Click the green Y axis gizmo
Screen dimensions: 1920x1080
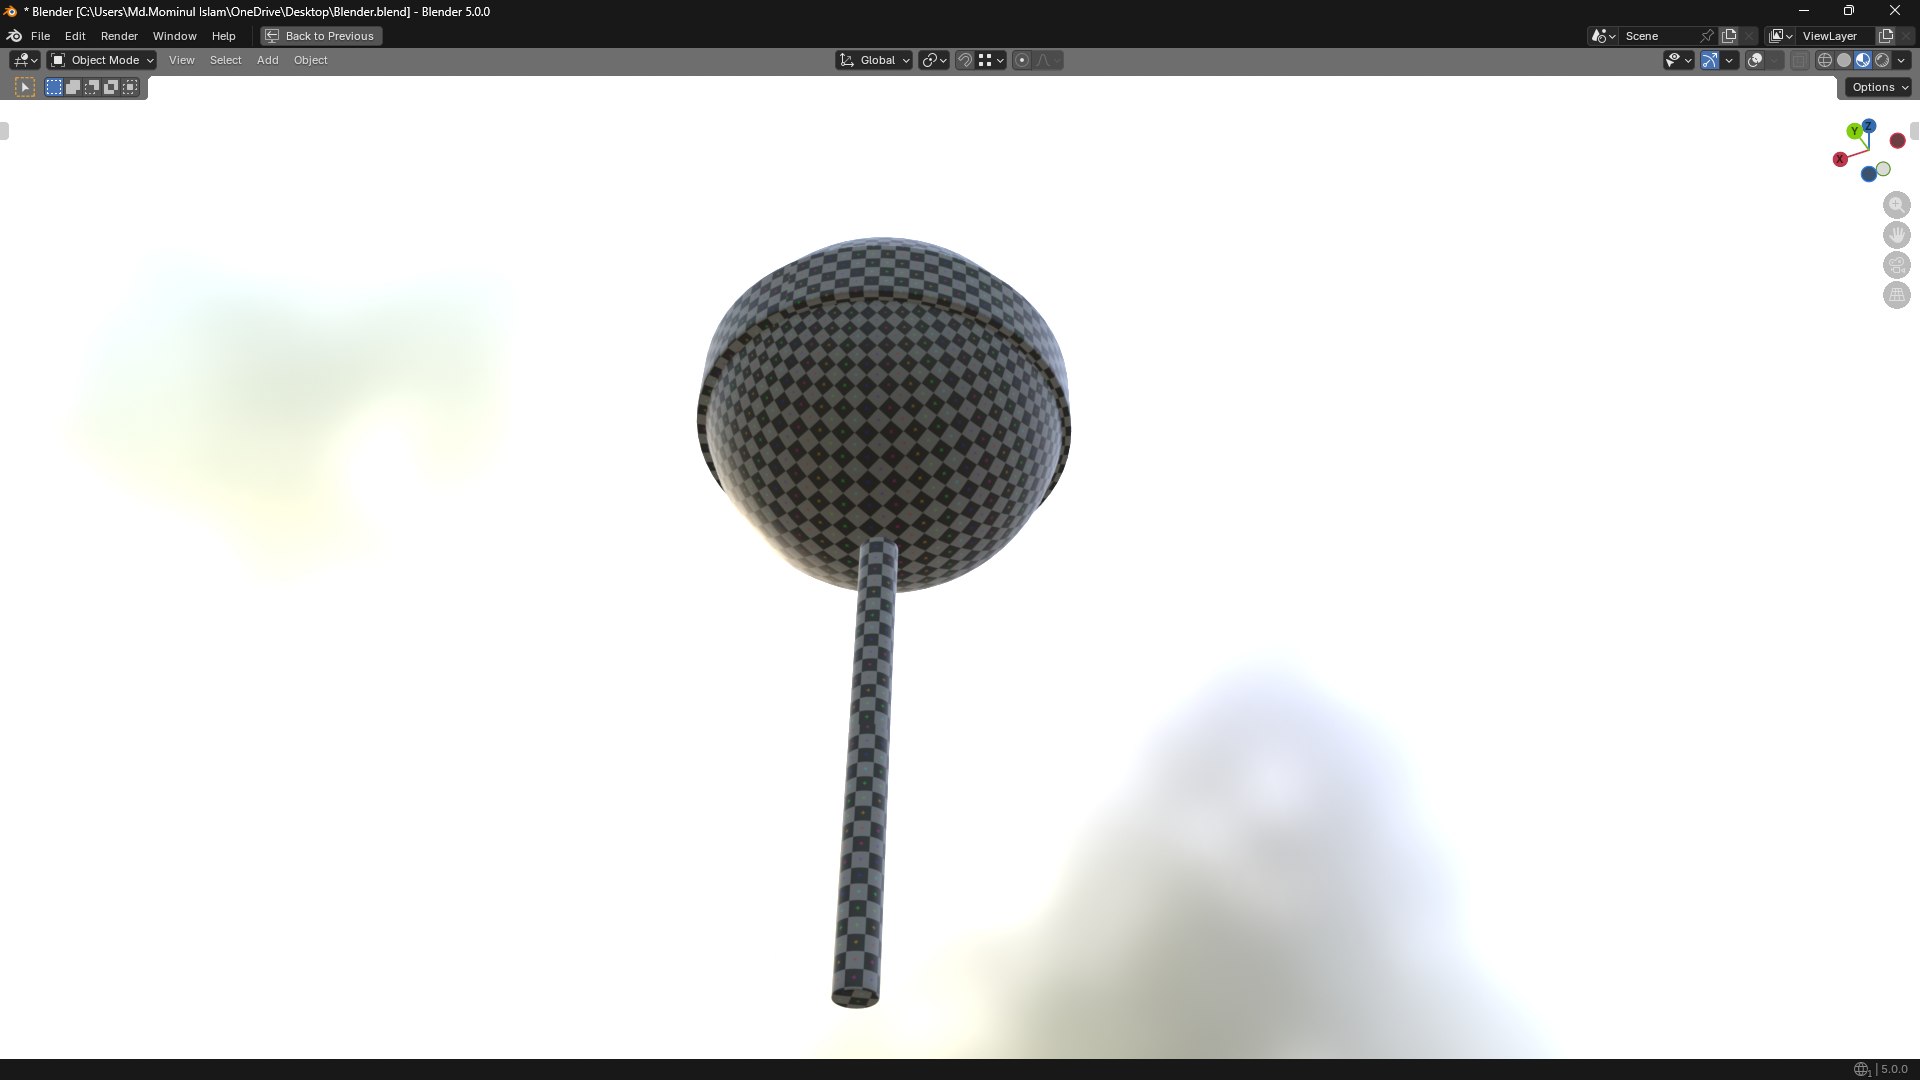[x=1855, y=131]
